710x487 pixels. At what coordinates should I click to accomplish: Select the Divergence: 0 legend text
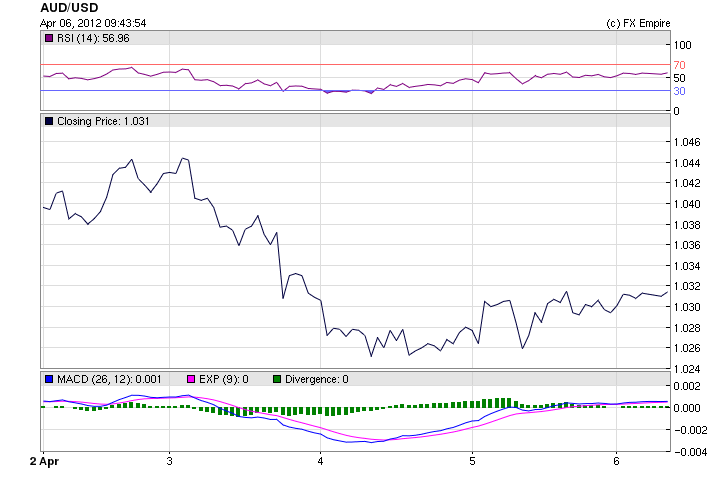(x=312, y=379)
